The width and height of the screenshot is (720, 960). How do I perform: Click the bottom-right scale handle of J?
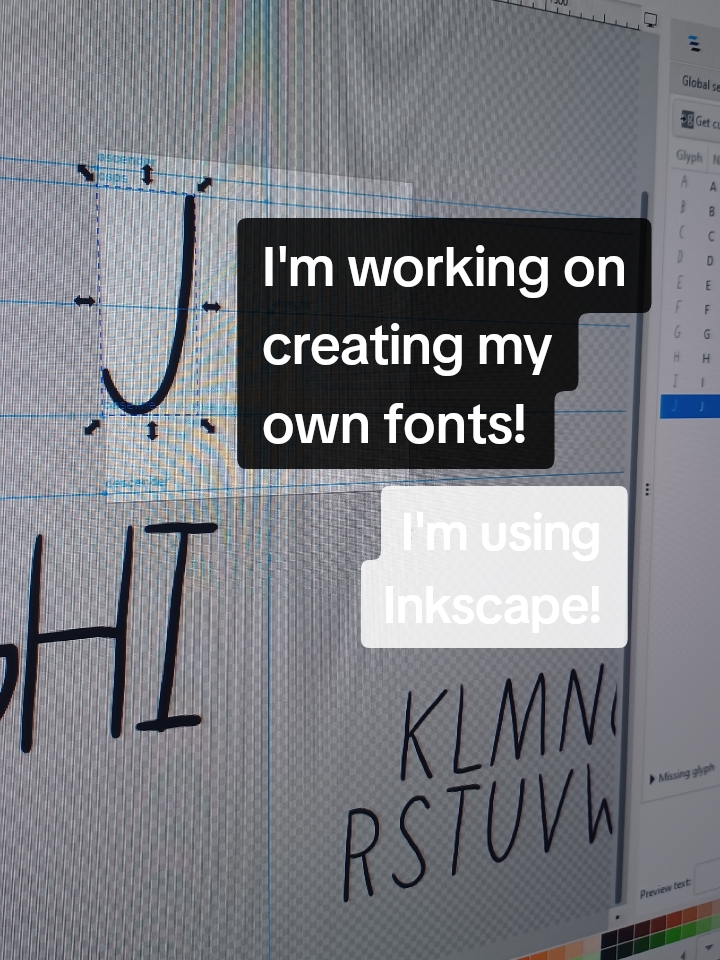pos(208,426)
